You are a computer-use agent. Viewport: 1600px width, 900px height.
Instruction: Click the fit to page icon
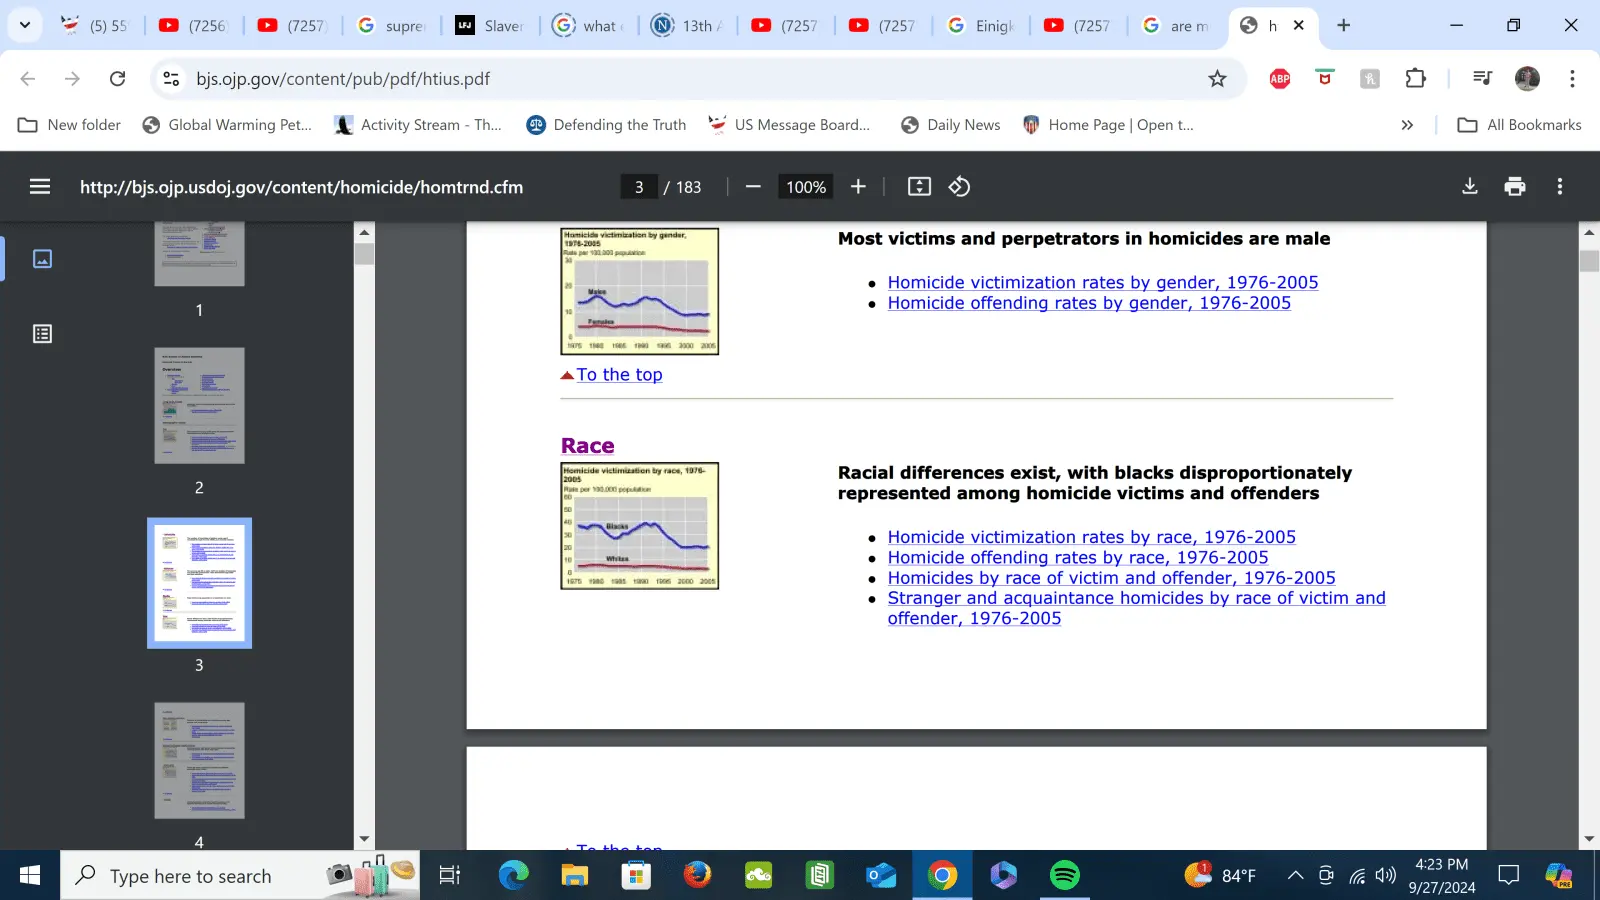tap(919, 186)
